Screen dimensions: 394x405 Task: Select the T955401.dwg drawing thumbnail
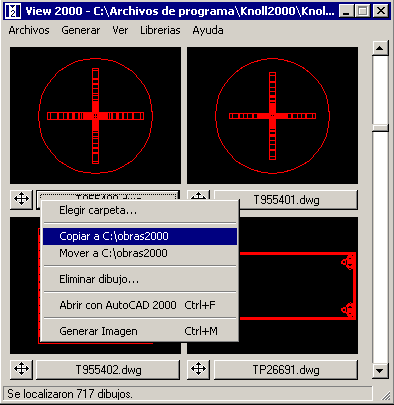pos(272,115)
